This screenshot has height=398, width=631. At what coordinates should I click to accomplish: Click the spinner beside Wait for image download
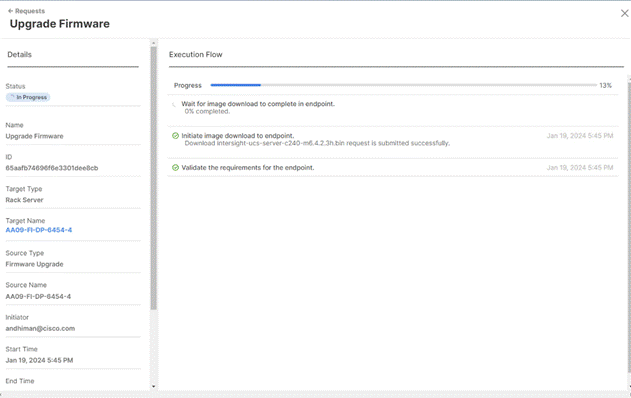click(174, 104)
